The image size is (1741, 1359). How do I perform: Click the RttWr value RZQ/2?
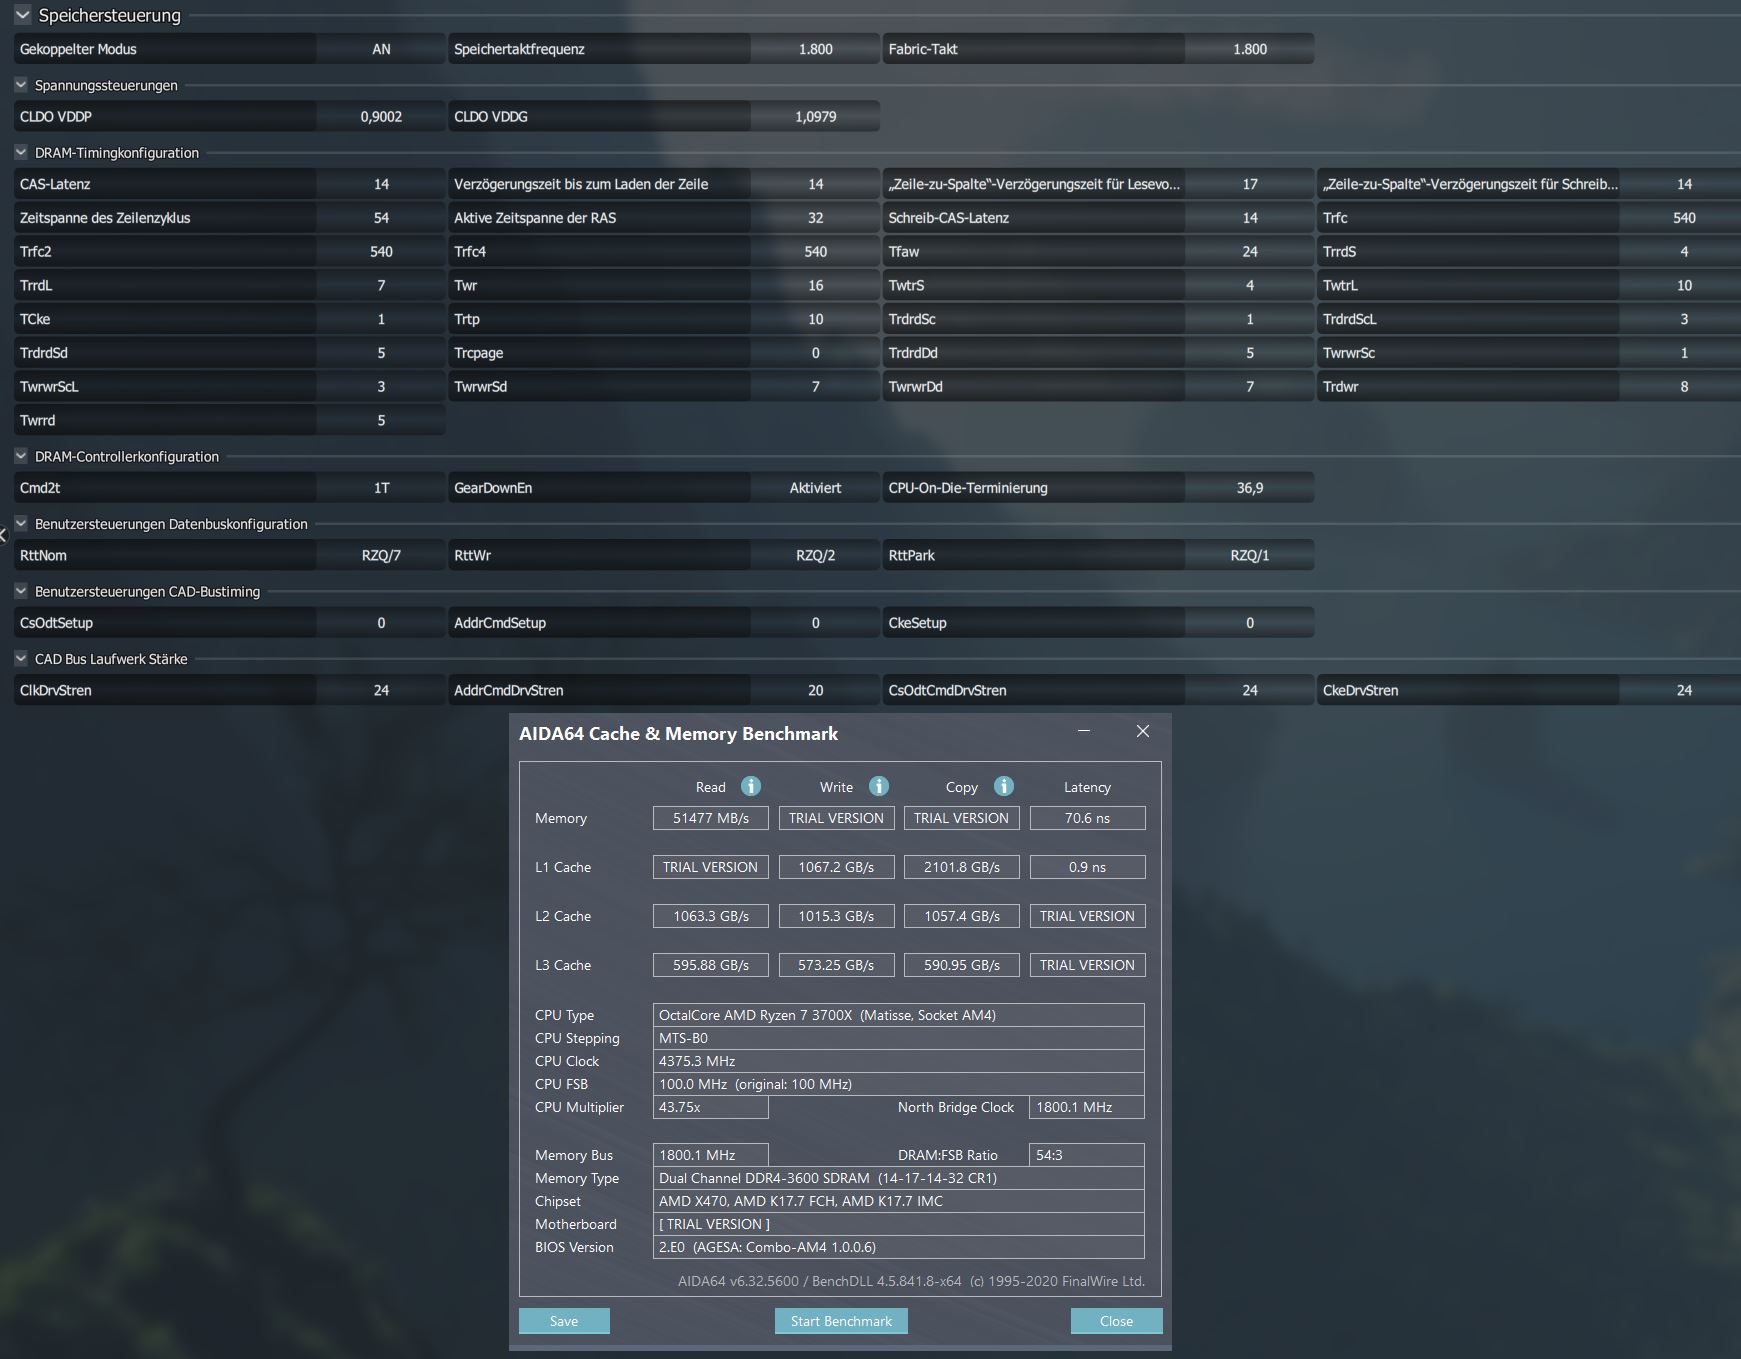coord(815,556)
